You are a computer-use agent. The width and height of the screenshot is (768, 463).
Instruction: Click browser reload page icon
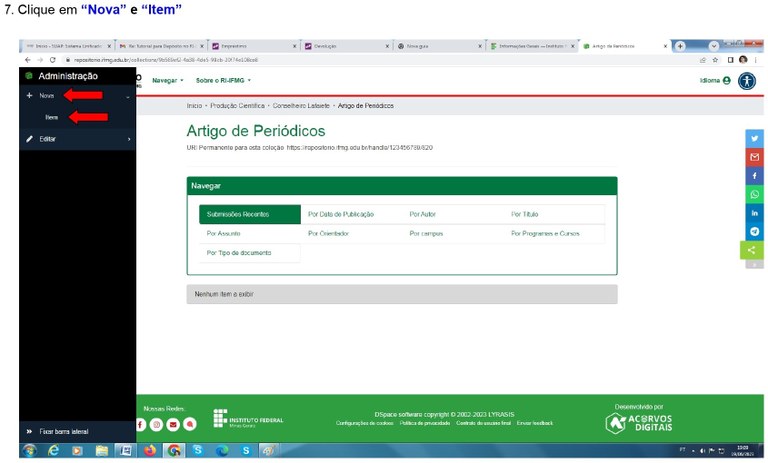pos(52,60)
